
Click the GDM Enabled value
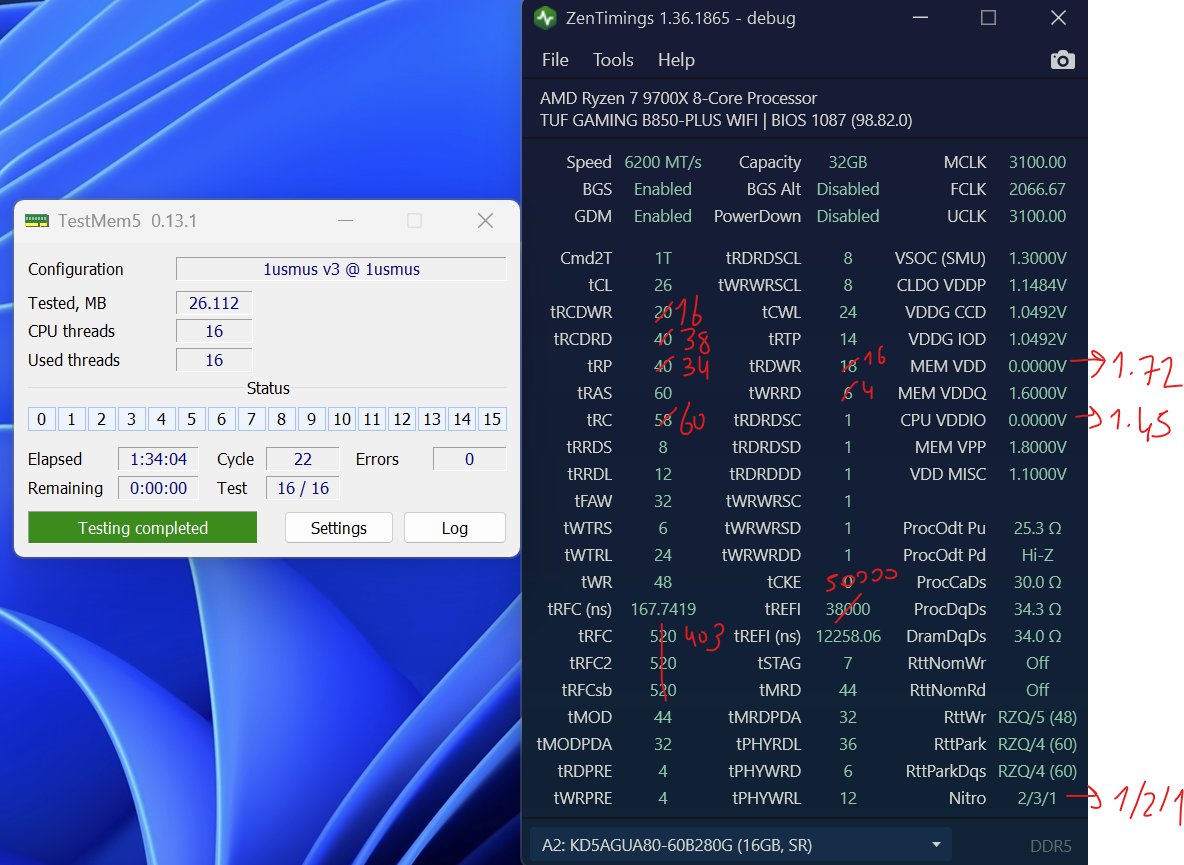tap(663, 217)
